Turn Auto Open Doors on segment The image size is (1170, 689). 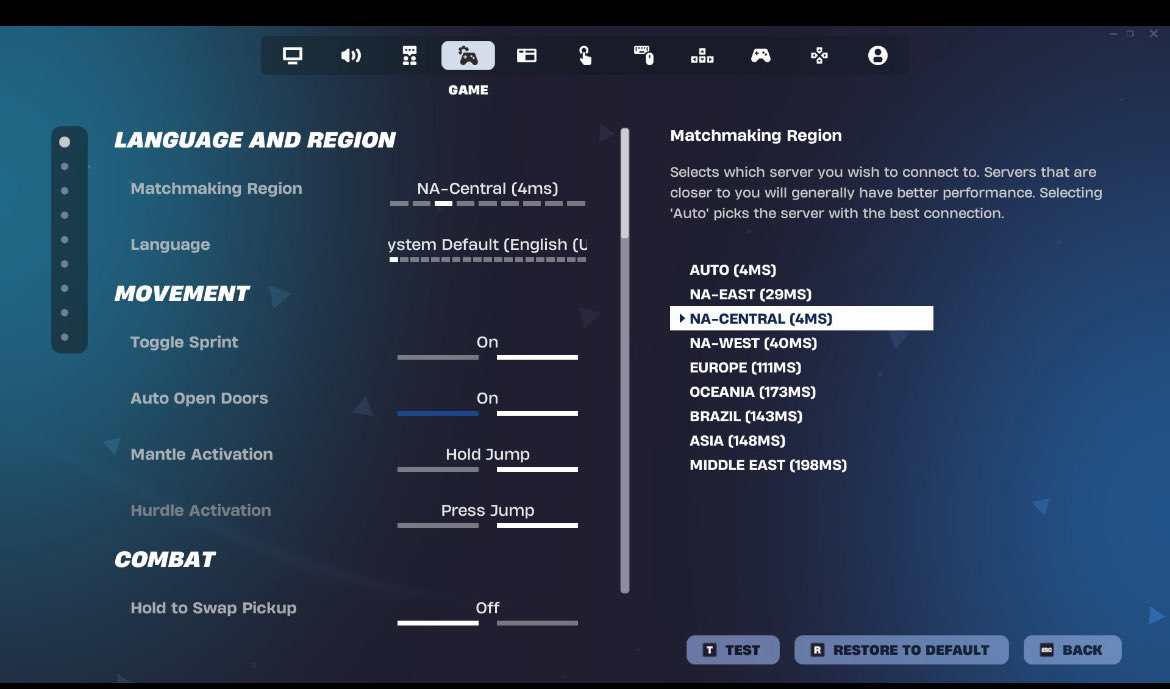click(537, 414)
